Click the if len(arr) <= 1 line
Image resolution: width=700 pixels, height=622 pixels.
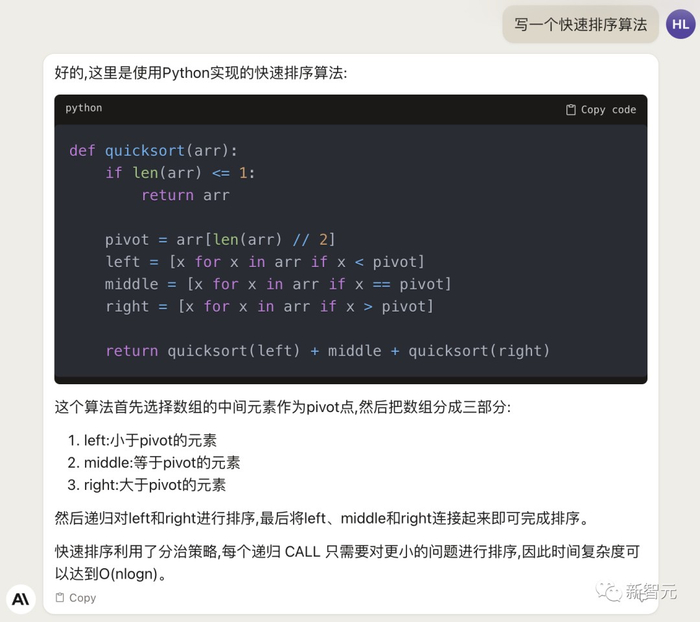pos(180,173)
